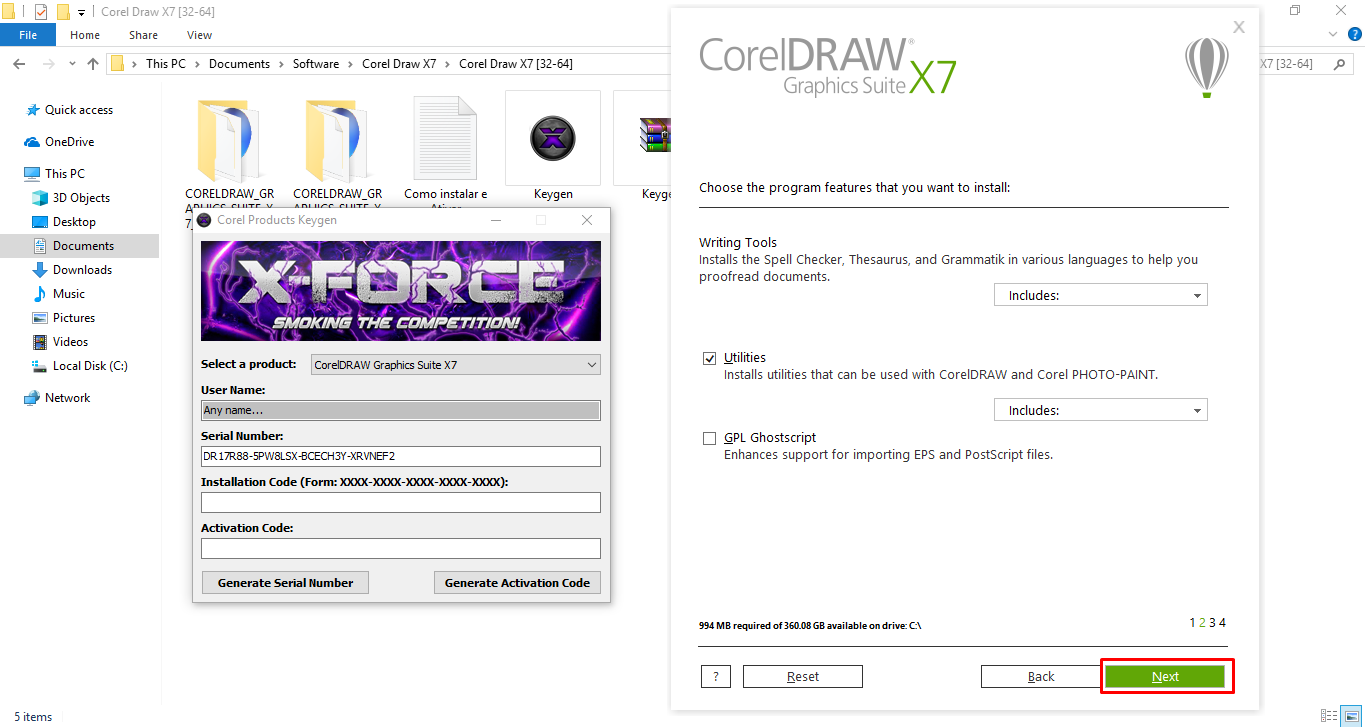The height and width of the screenshot is (727, 1365).
Task: Restore down the Explorer window
Action: coord(1295,11)
